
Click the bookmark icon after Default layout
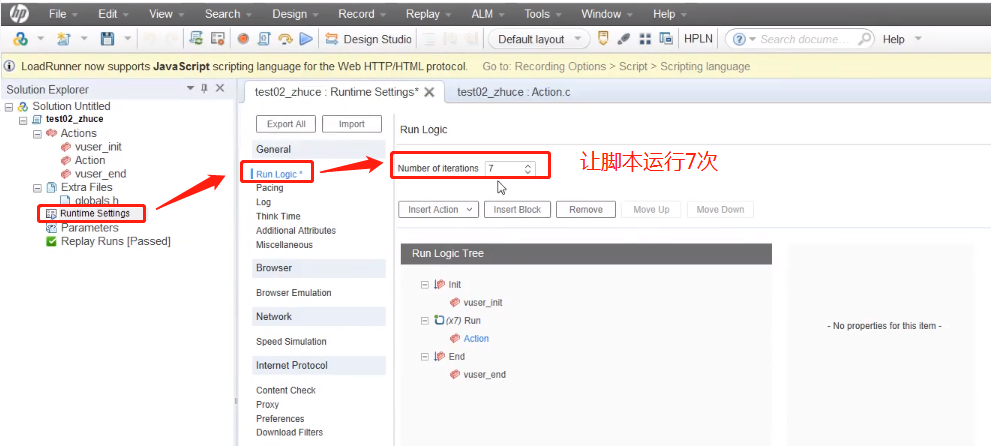pyautogui.click(x=604, y=39)
